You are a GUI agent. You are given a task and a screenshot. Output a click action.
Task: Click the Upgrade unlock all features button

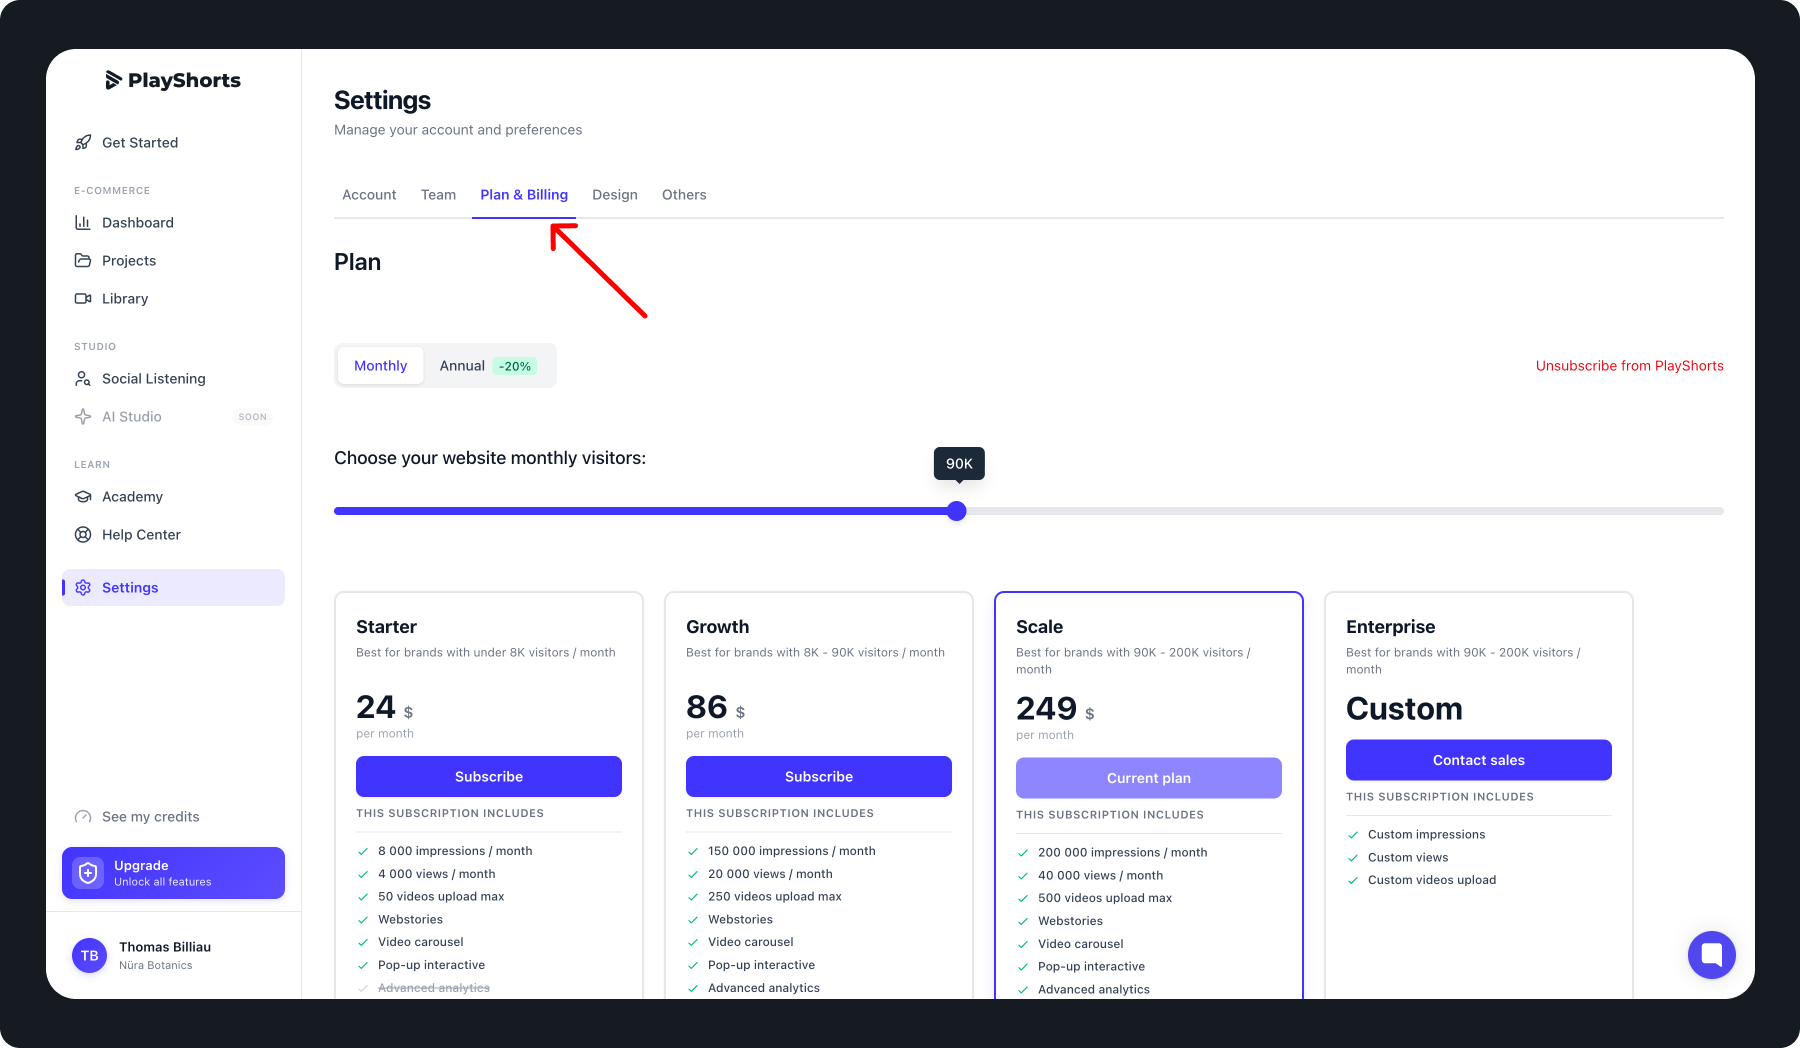tap(173, 873)
